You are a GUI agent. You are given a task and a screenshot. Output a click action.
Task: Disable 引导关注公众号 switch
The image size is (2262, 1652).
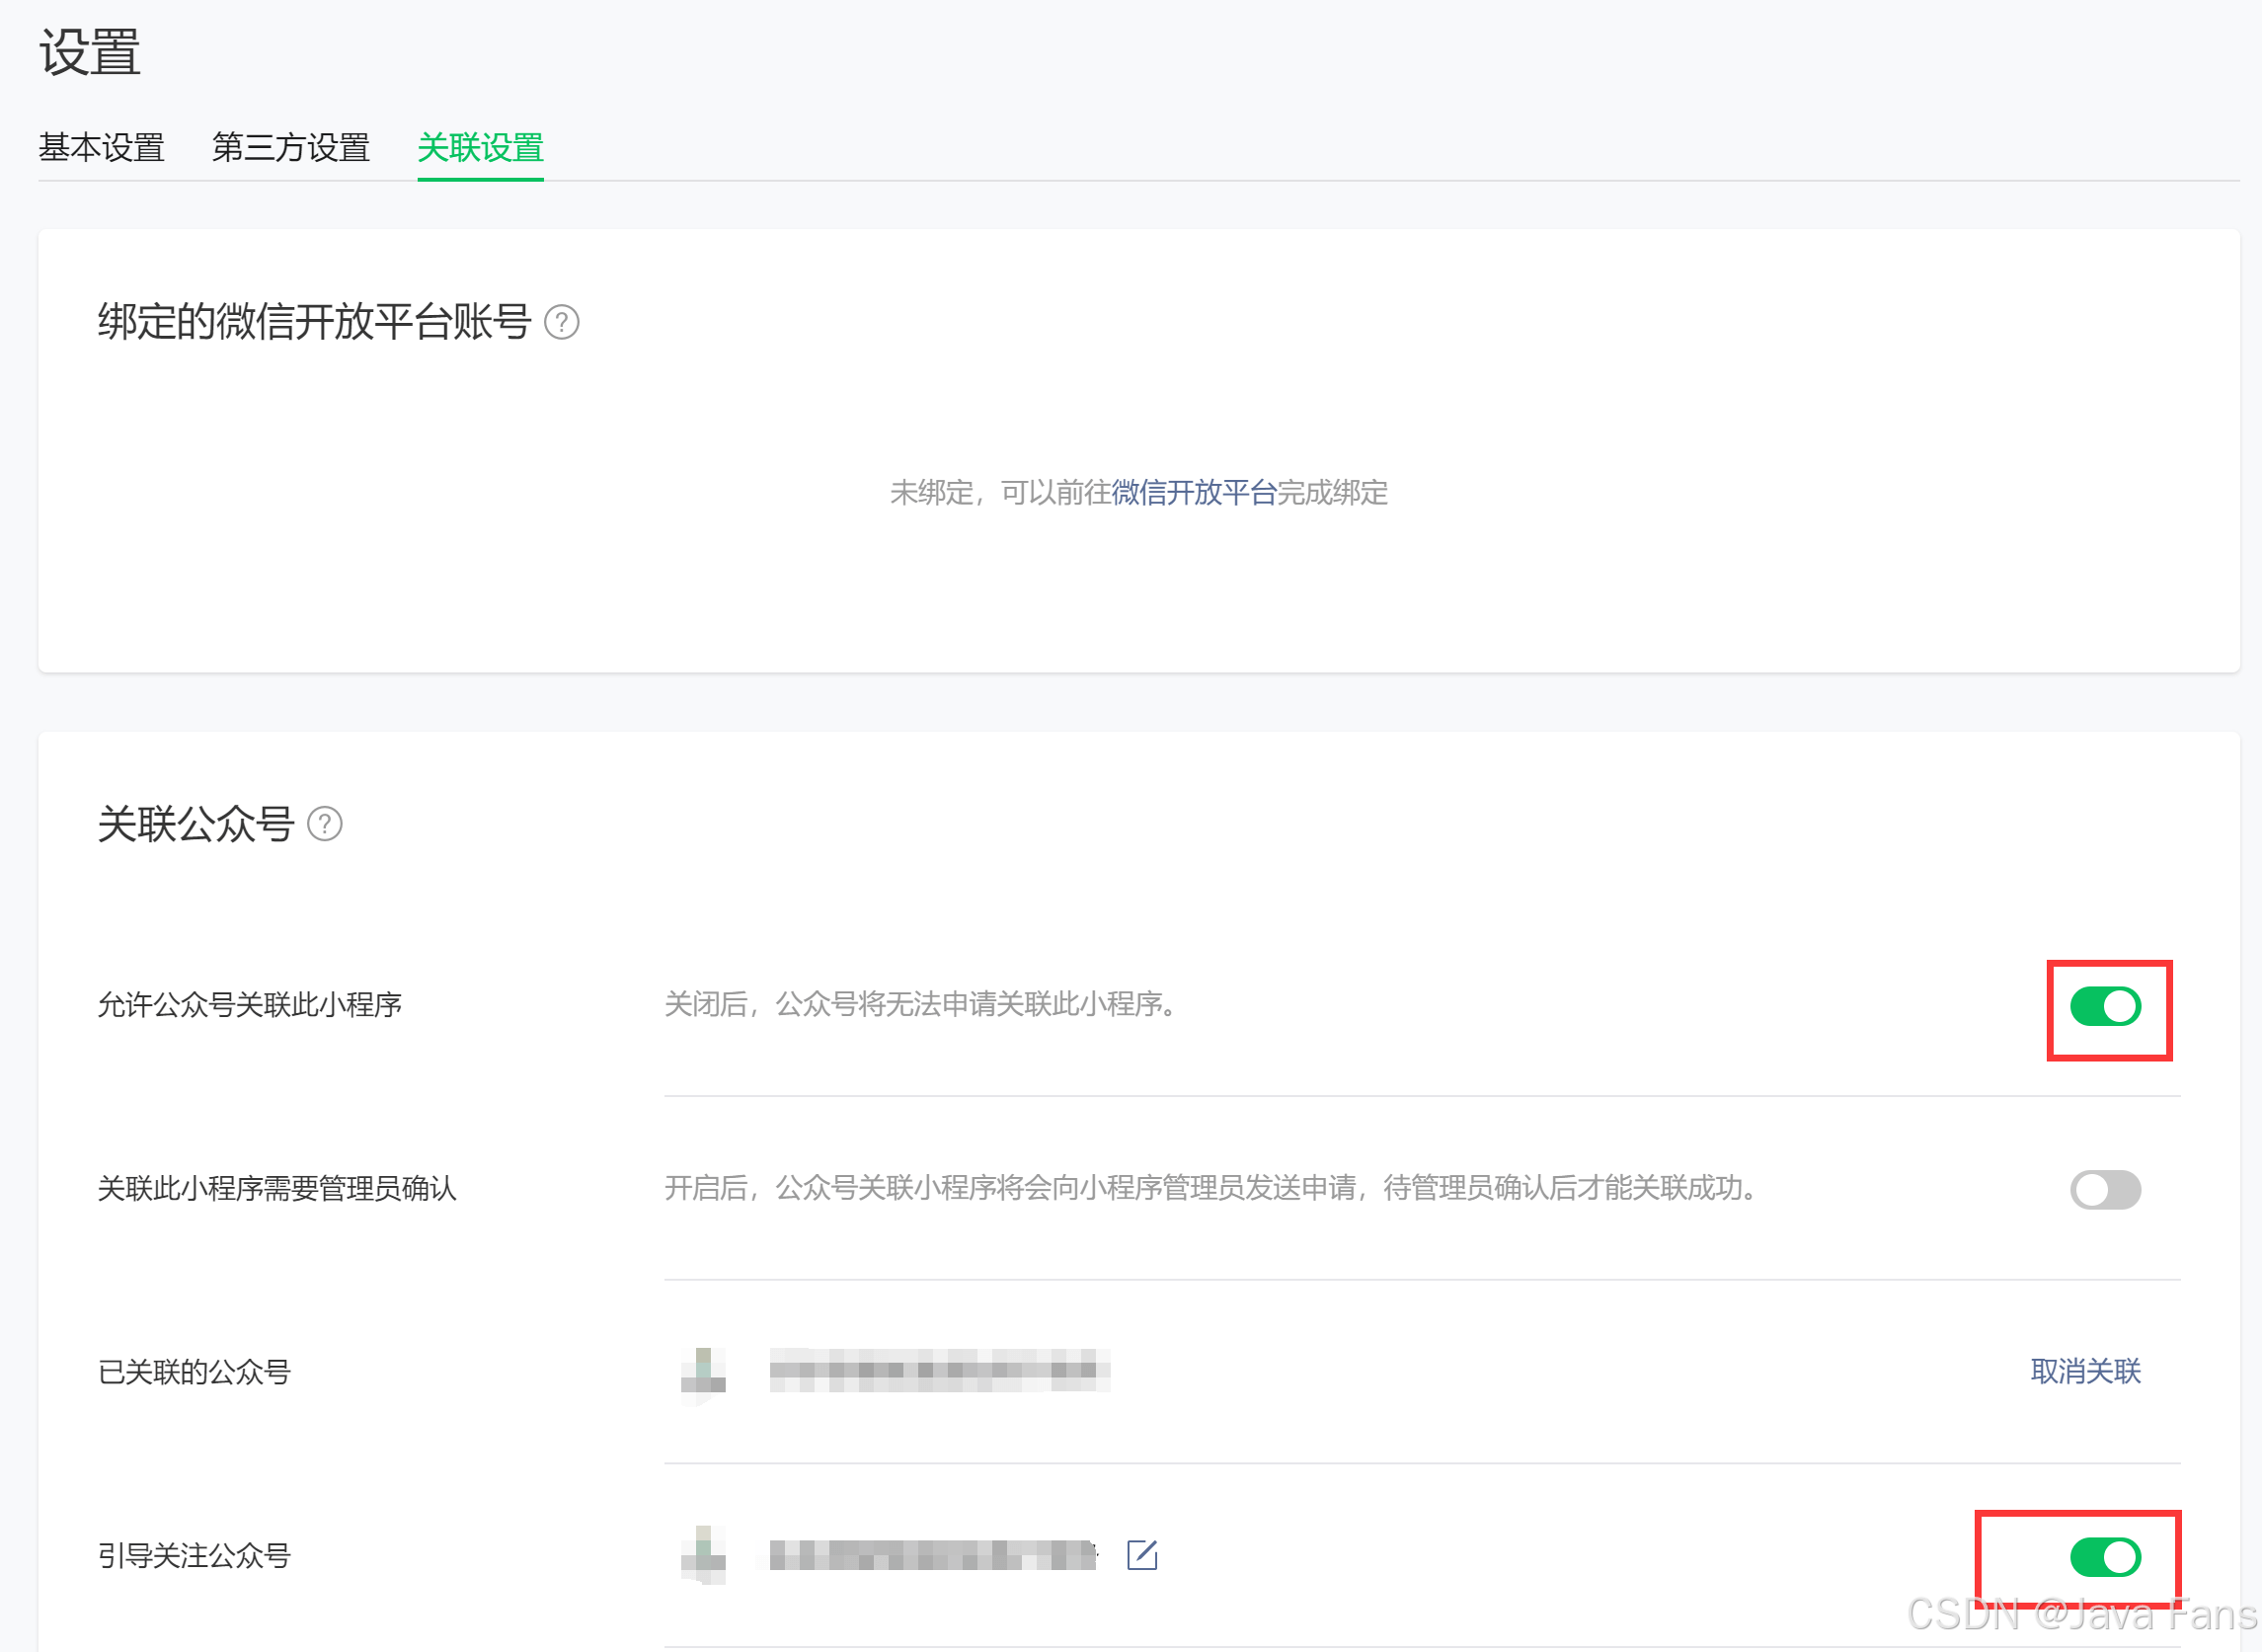point(2105,1557)
